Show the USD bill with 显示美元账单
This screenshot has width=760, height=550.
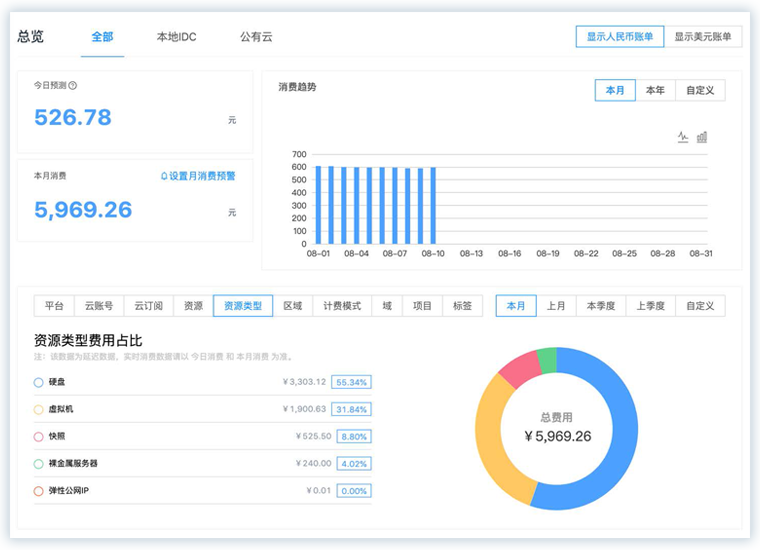(x=703, y=36)
